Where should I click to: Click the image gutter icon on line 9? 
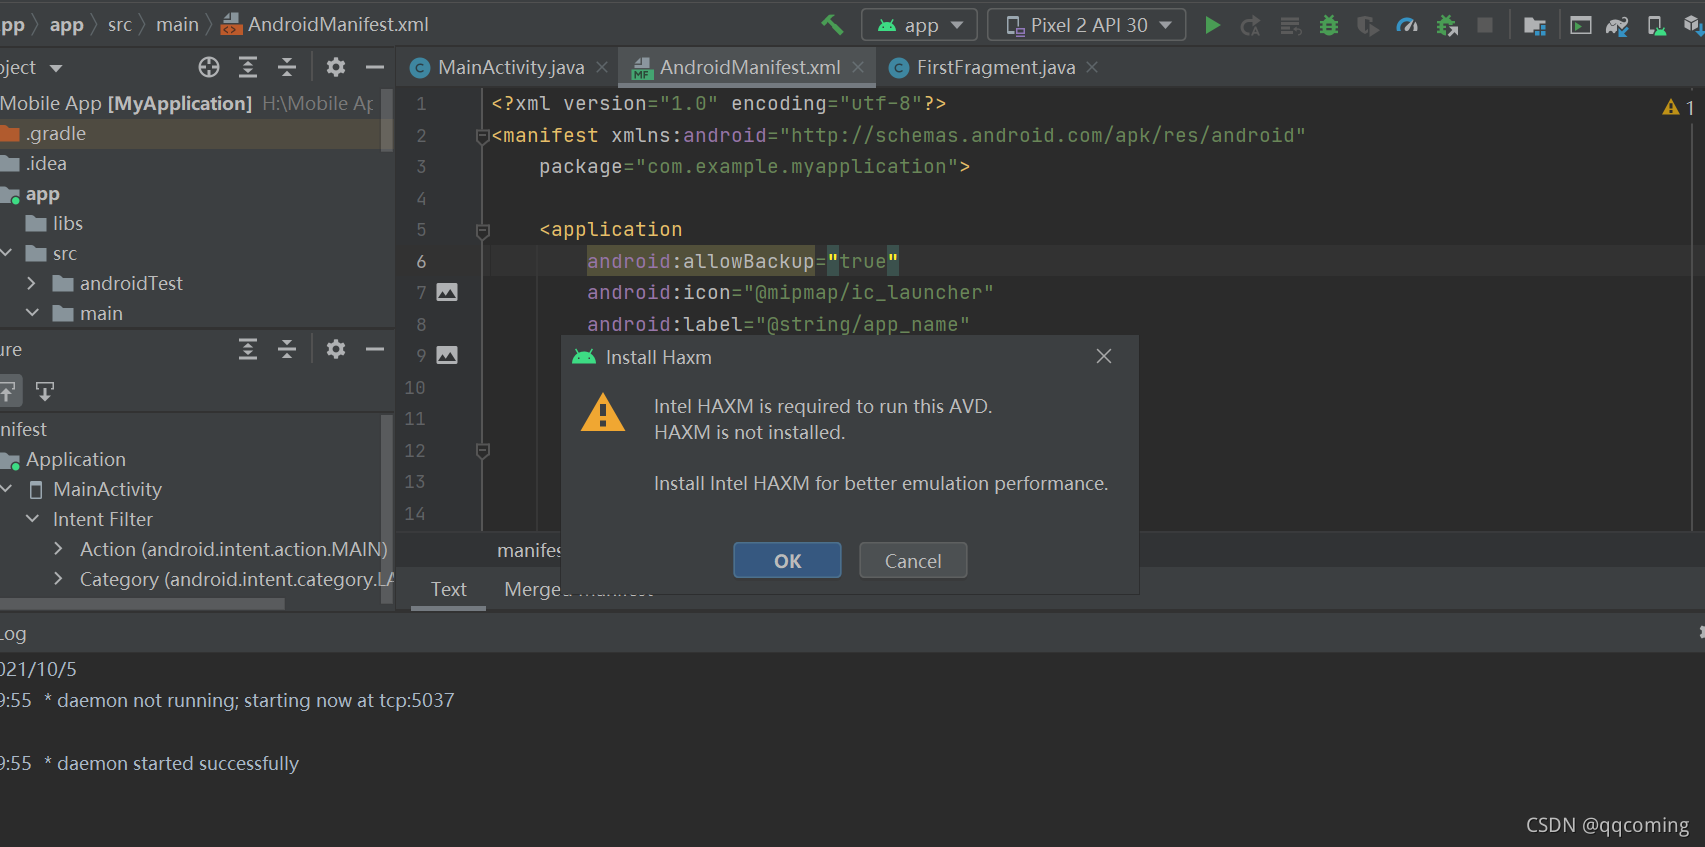click(447, 355)
